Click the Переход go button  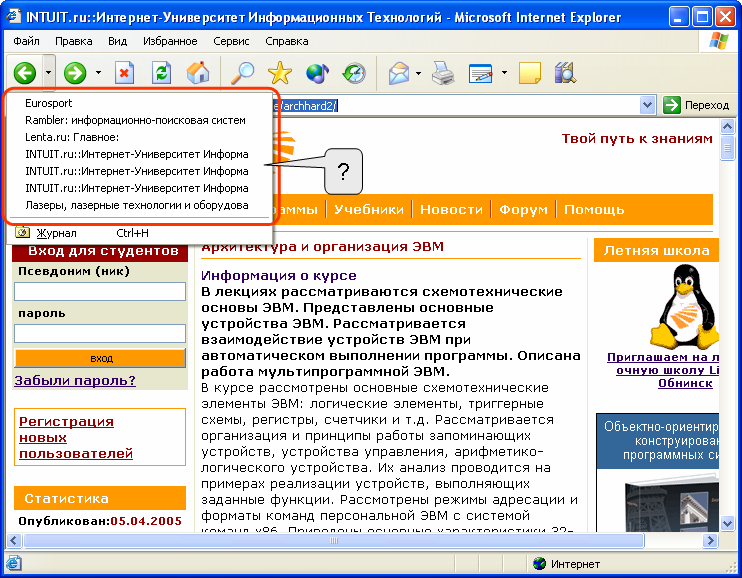[x=696, y=105]
